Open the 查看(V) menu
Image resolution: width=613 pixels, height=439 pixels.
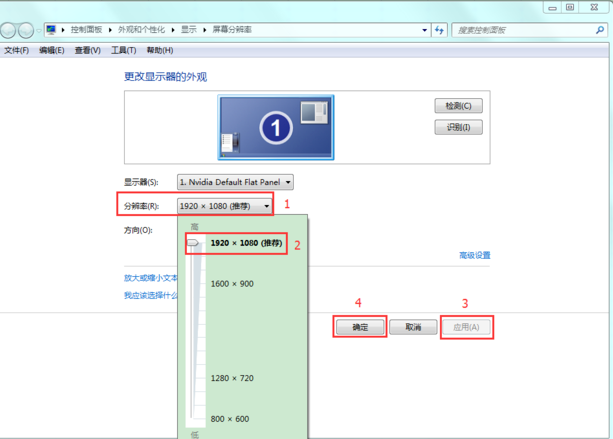[88, 50]
